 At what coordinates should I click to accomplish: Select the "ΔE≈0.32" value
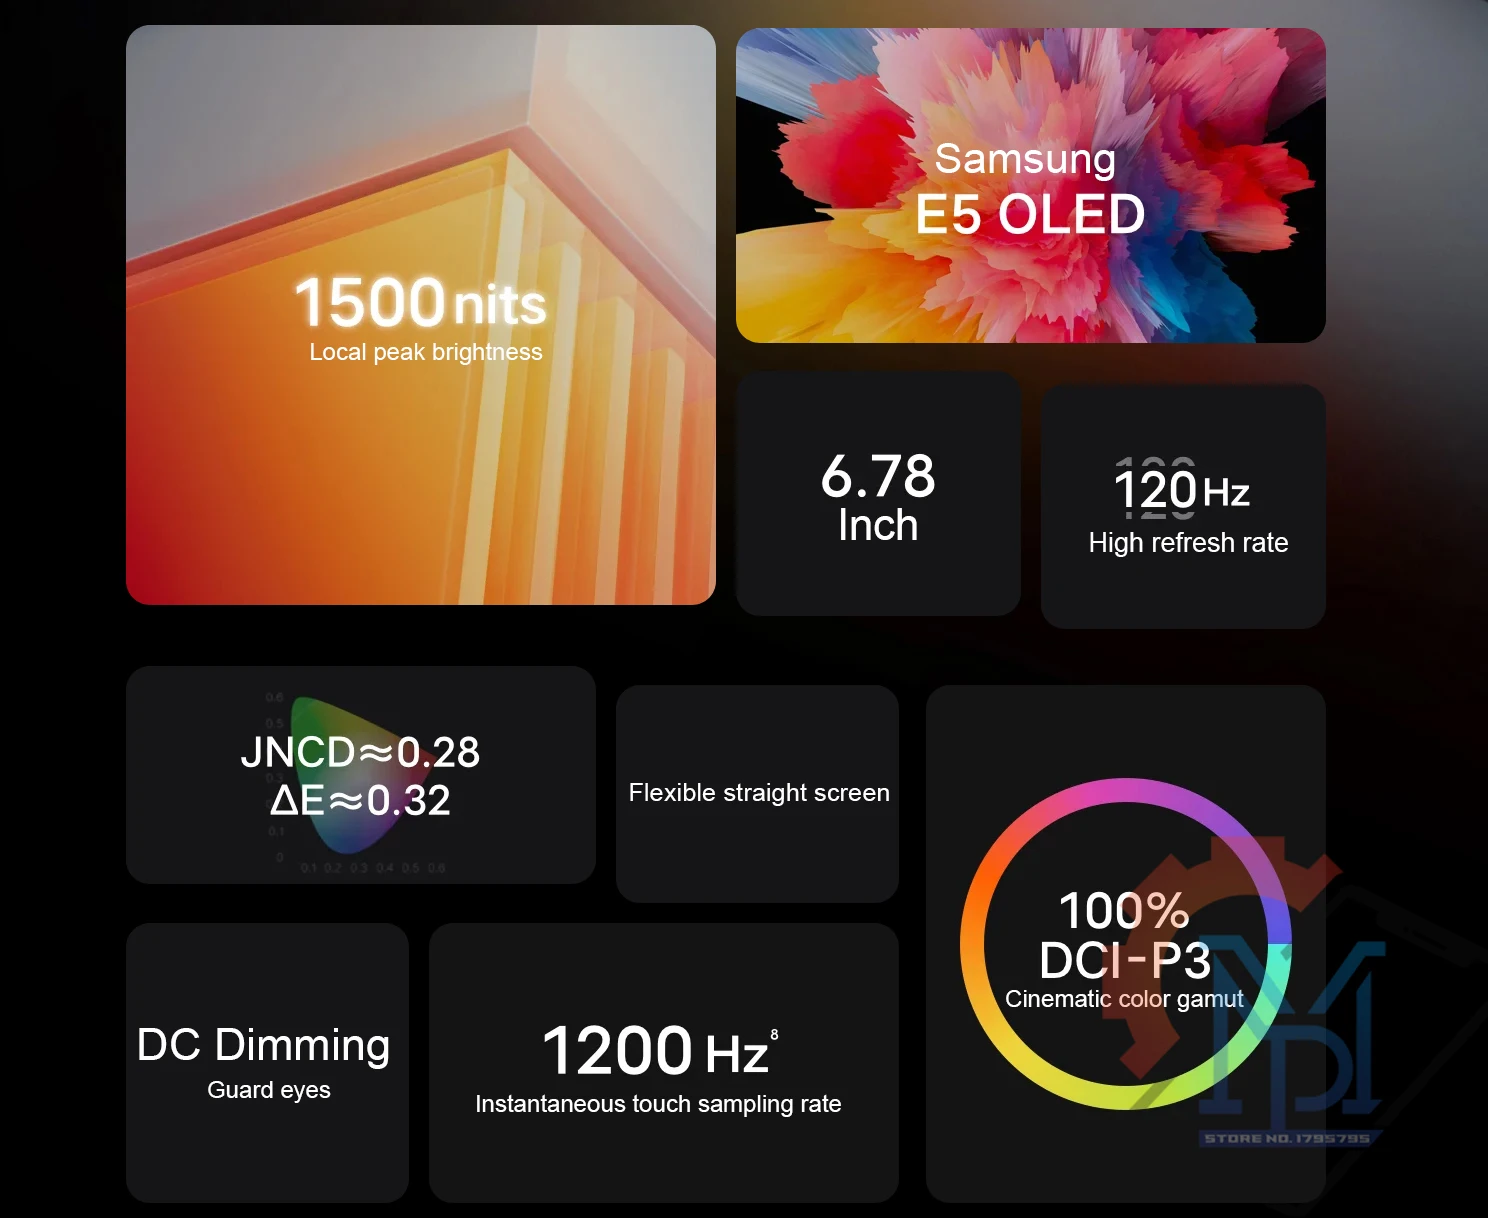click(360, 800)
